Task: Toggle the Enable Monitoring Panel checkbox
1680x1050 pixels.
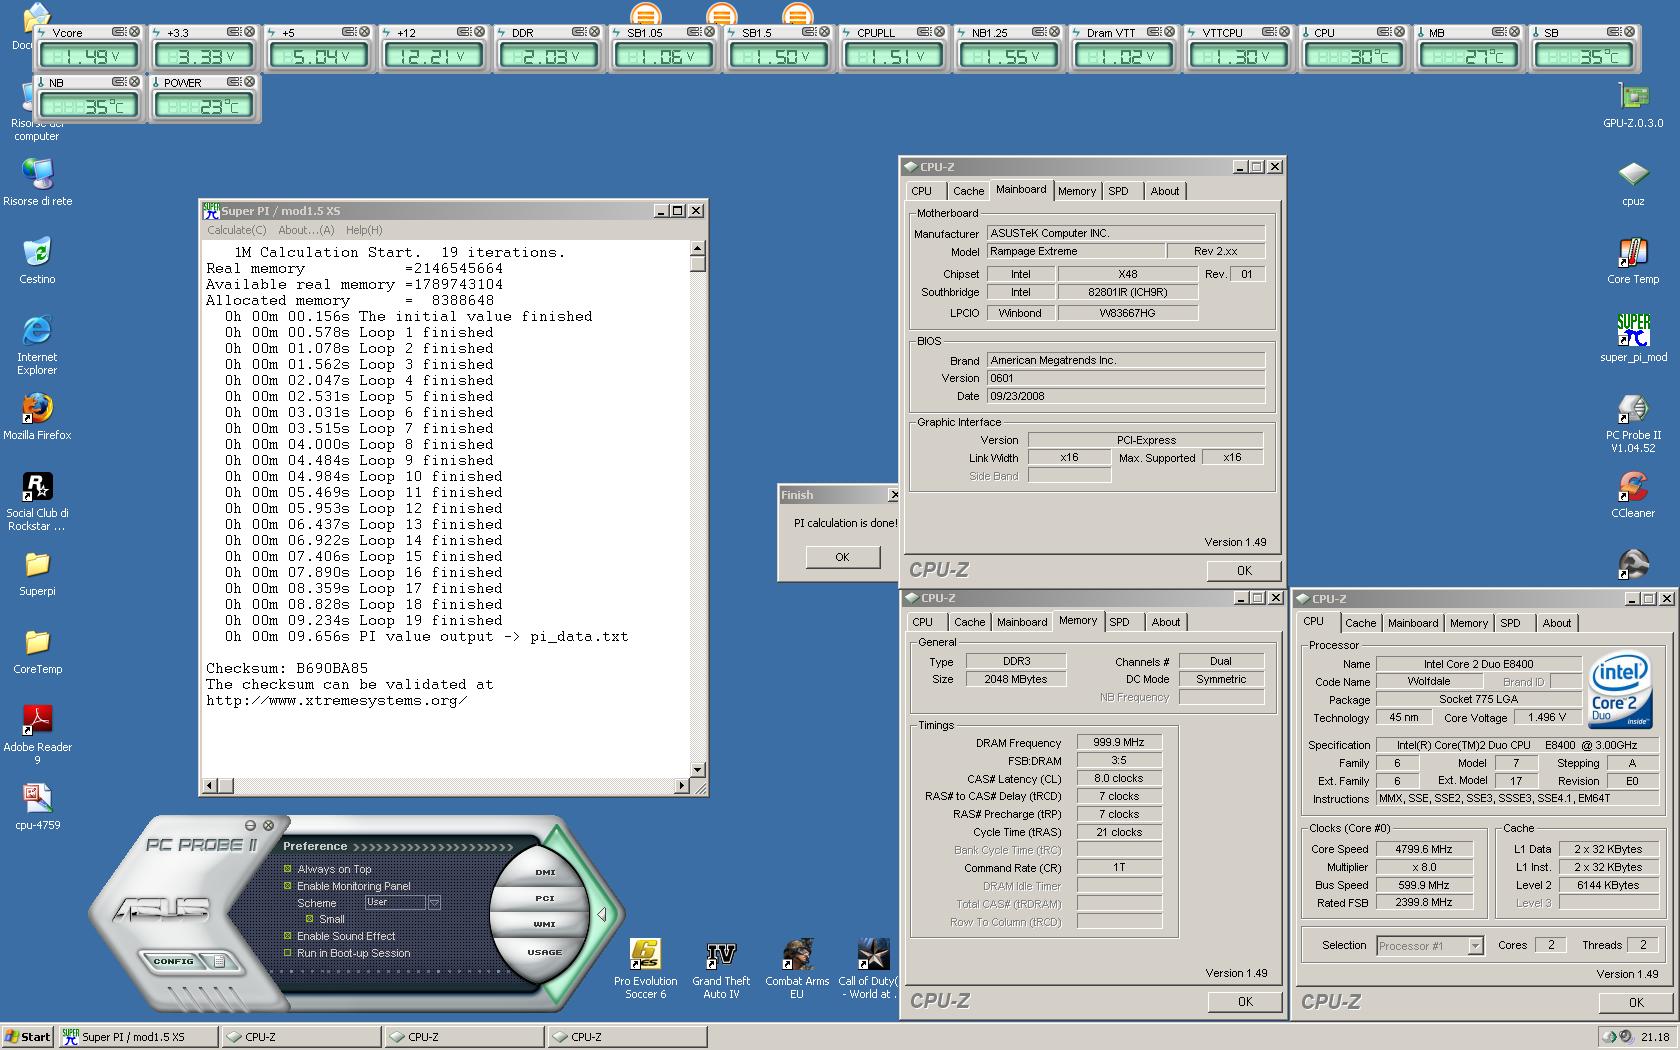Action: 288,886
